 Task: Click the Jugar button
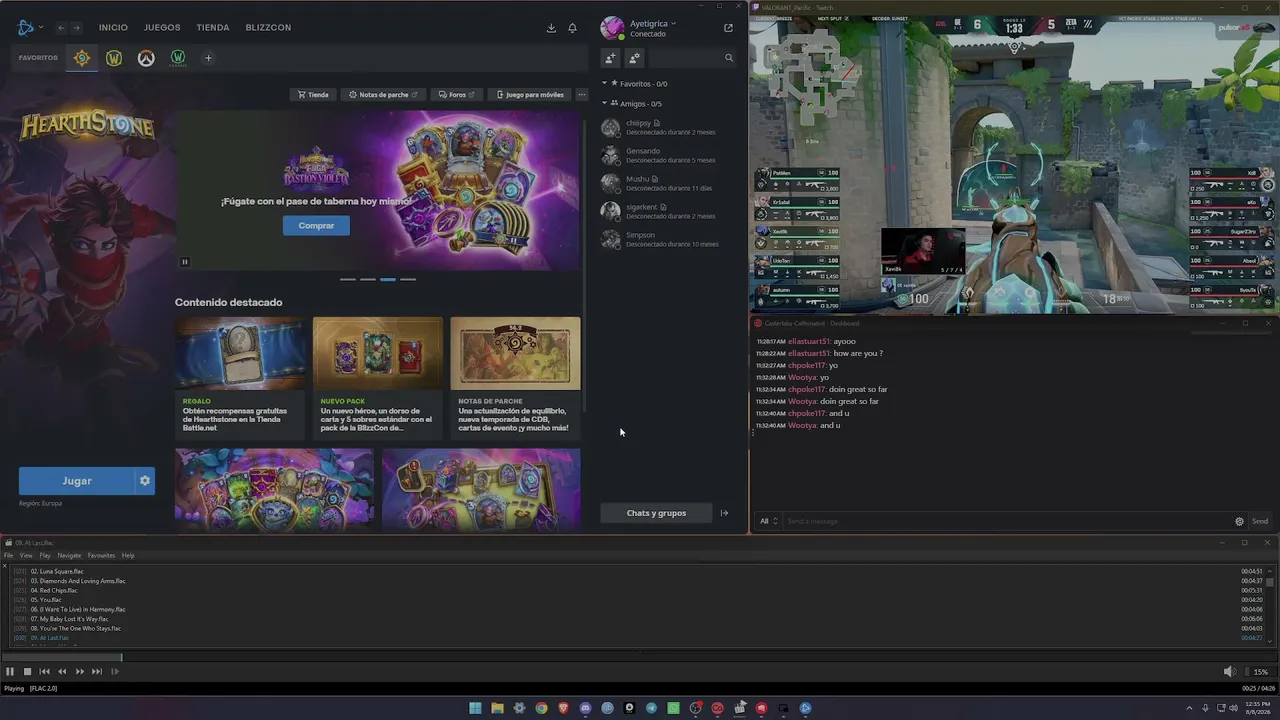[77, 481]
